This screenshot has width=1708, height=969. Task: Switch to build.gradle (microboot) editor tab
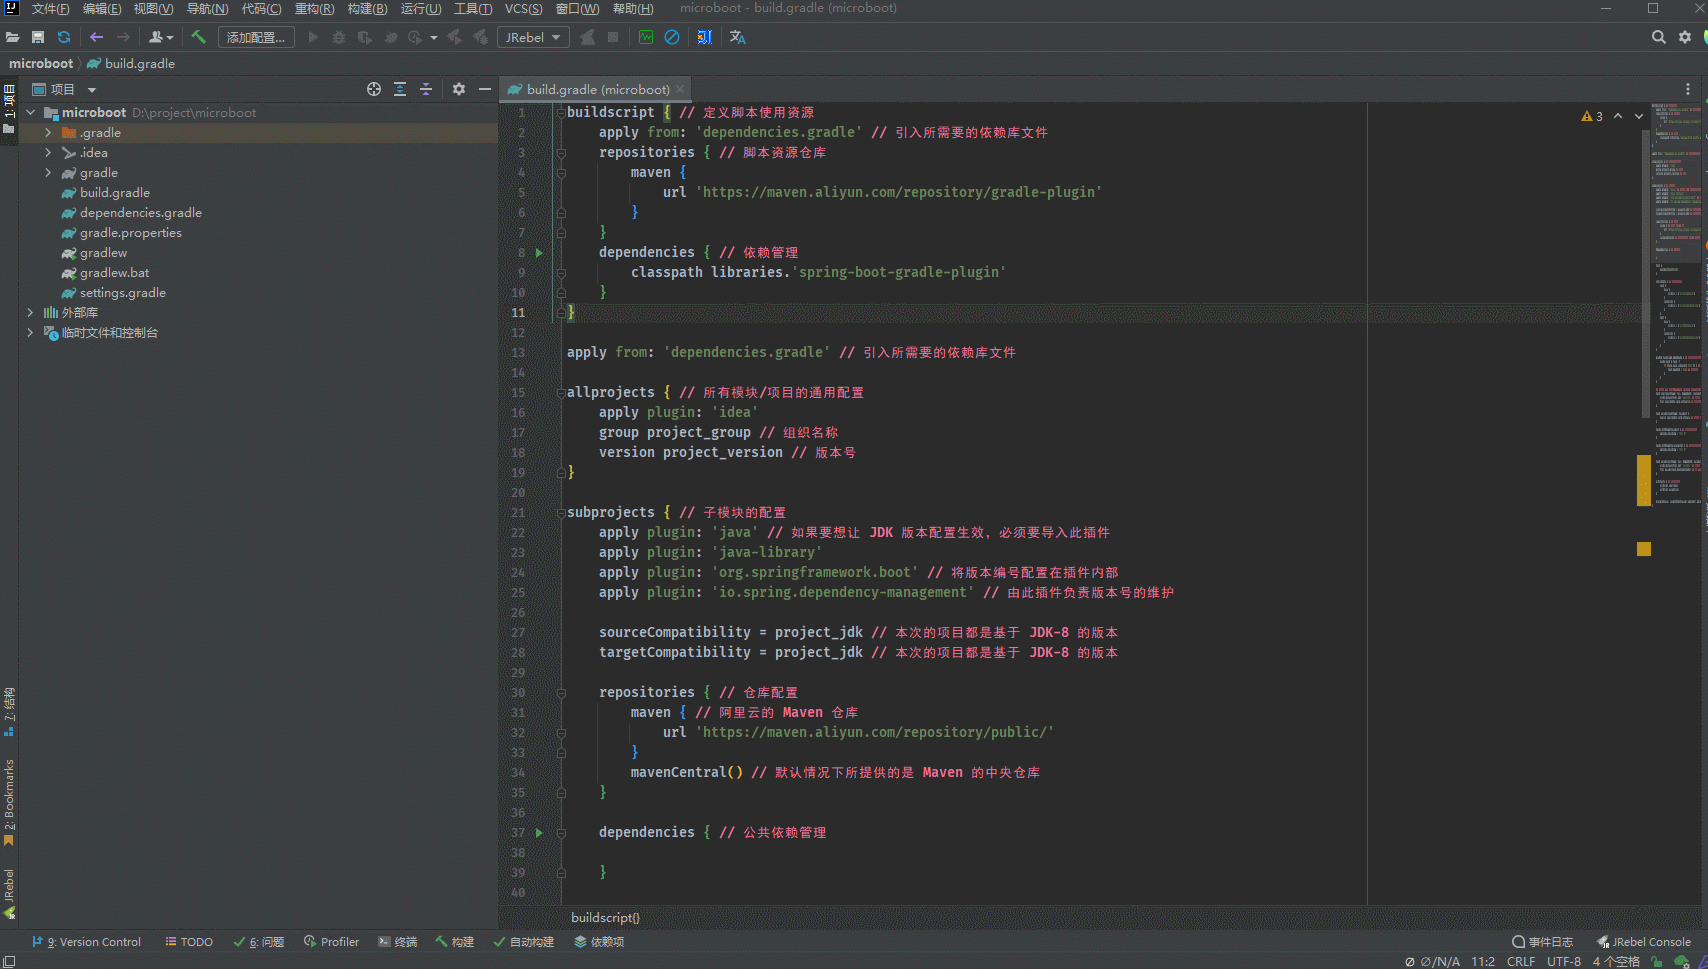point(597,89)
